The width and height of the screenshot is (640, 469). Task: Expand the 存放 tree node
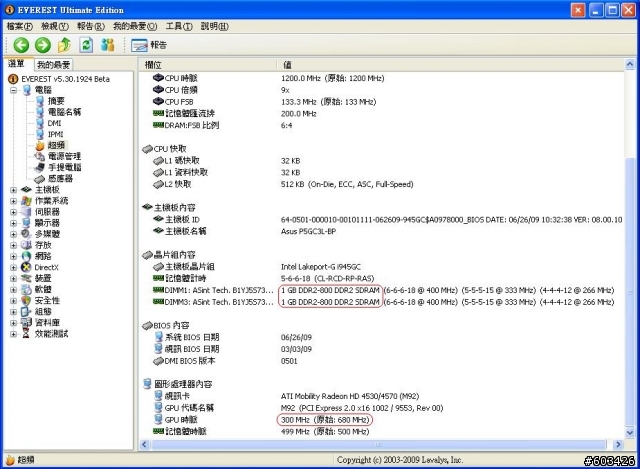point(13,245)
